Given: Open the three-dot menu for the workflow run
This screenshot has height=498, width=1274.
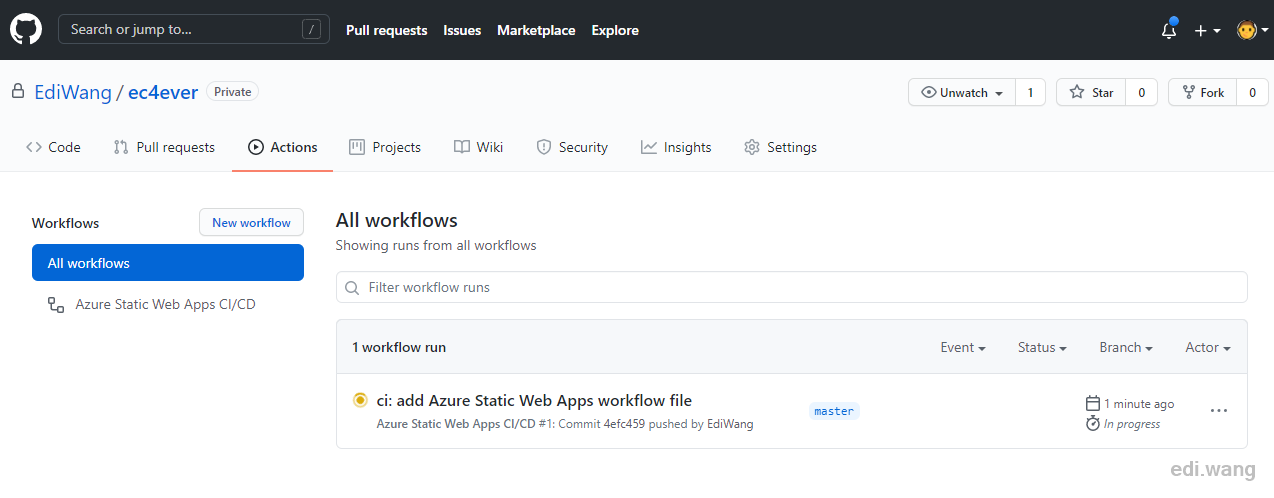Looking at the screenshot, I should pos(1218,410).
